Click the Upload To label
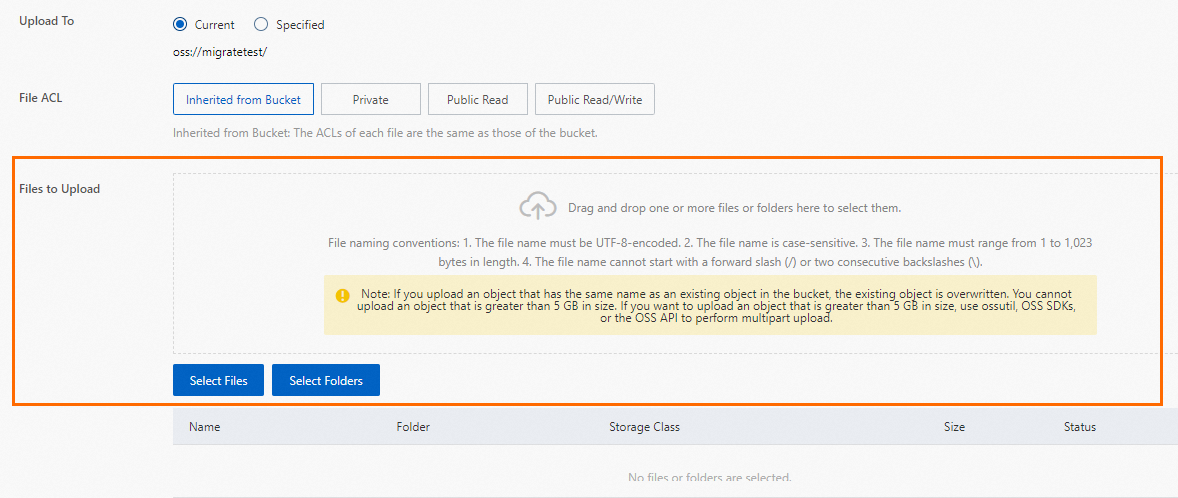 click(x=47, y=21)
